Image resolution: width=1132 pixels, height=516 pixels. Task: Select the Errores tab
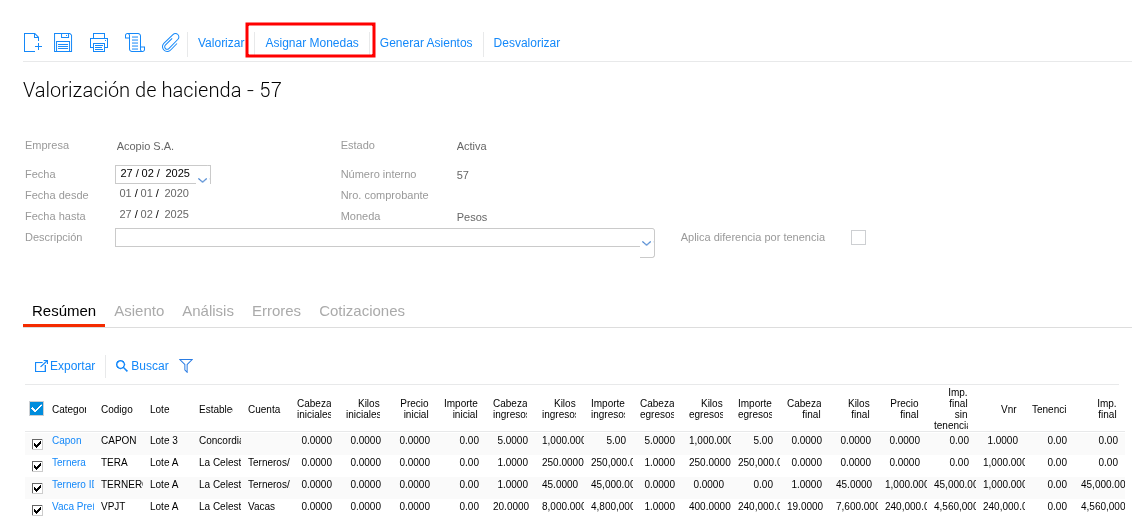[x=276, y=311]
